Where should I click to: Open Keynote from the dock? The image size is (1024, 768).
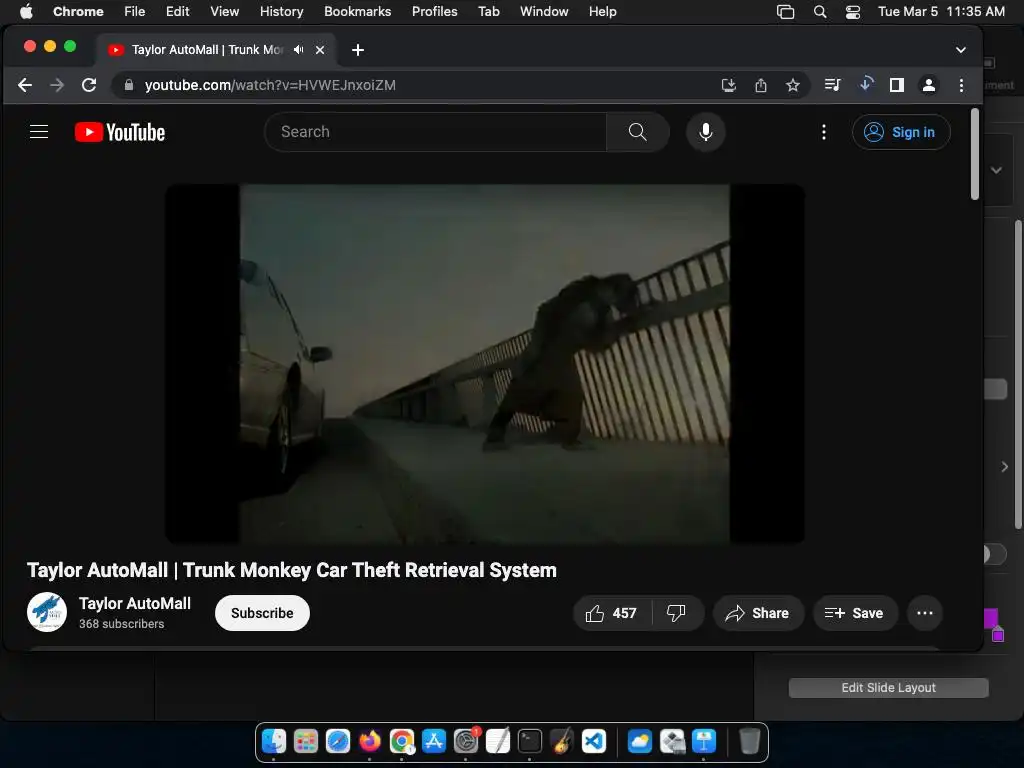703,741
